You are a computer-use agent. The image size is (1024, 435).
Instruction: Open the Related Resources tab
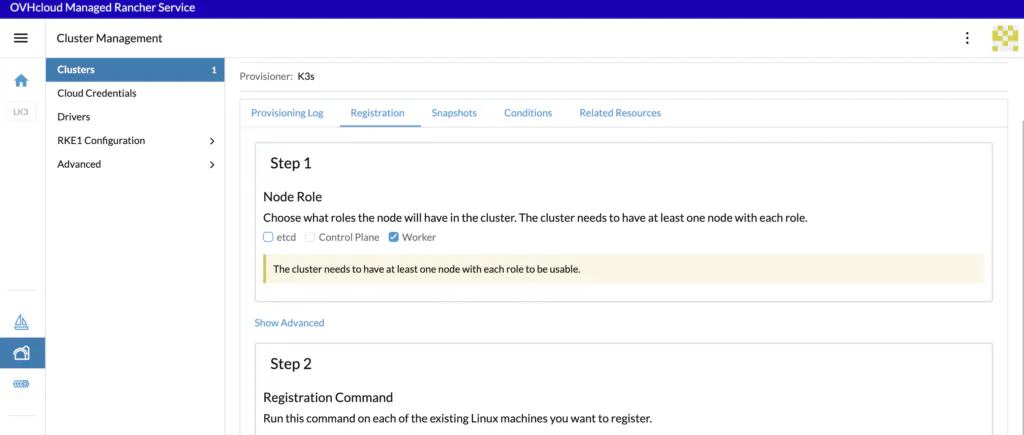[620, 113]
